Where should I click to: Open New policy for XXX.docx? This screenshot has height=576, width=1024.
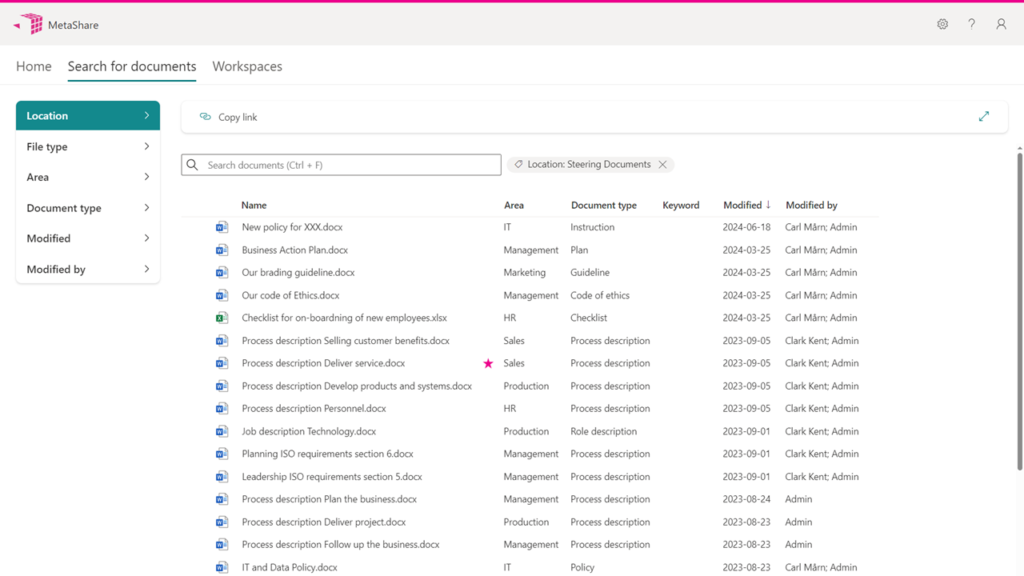(292, 227)
